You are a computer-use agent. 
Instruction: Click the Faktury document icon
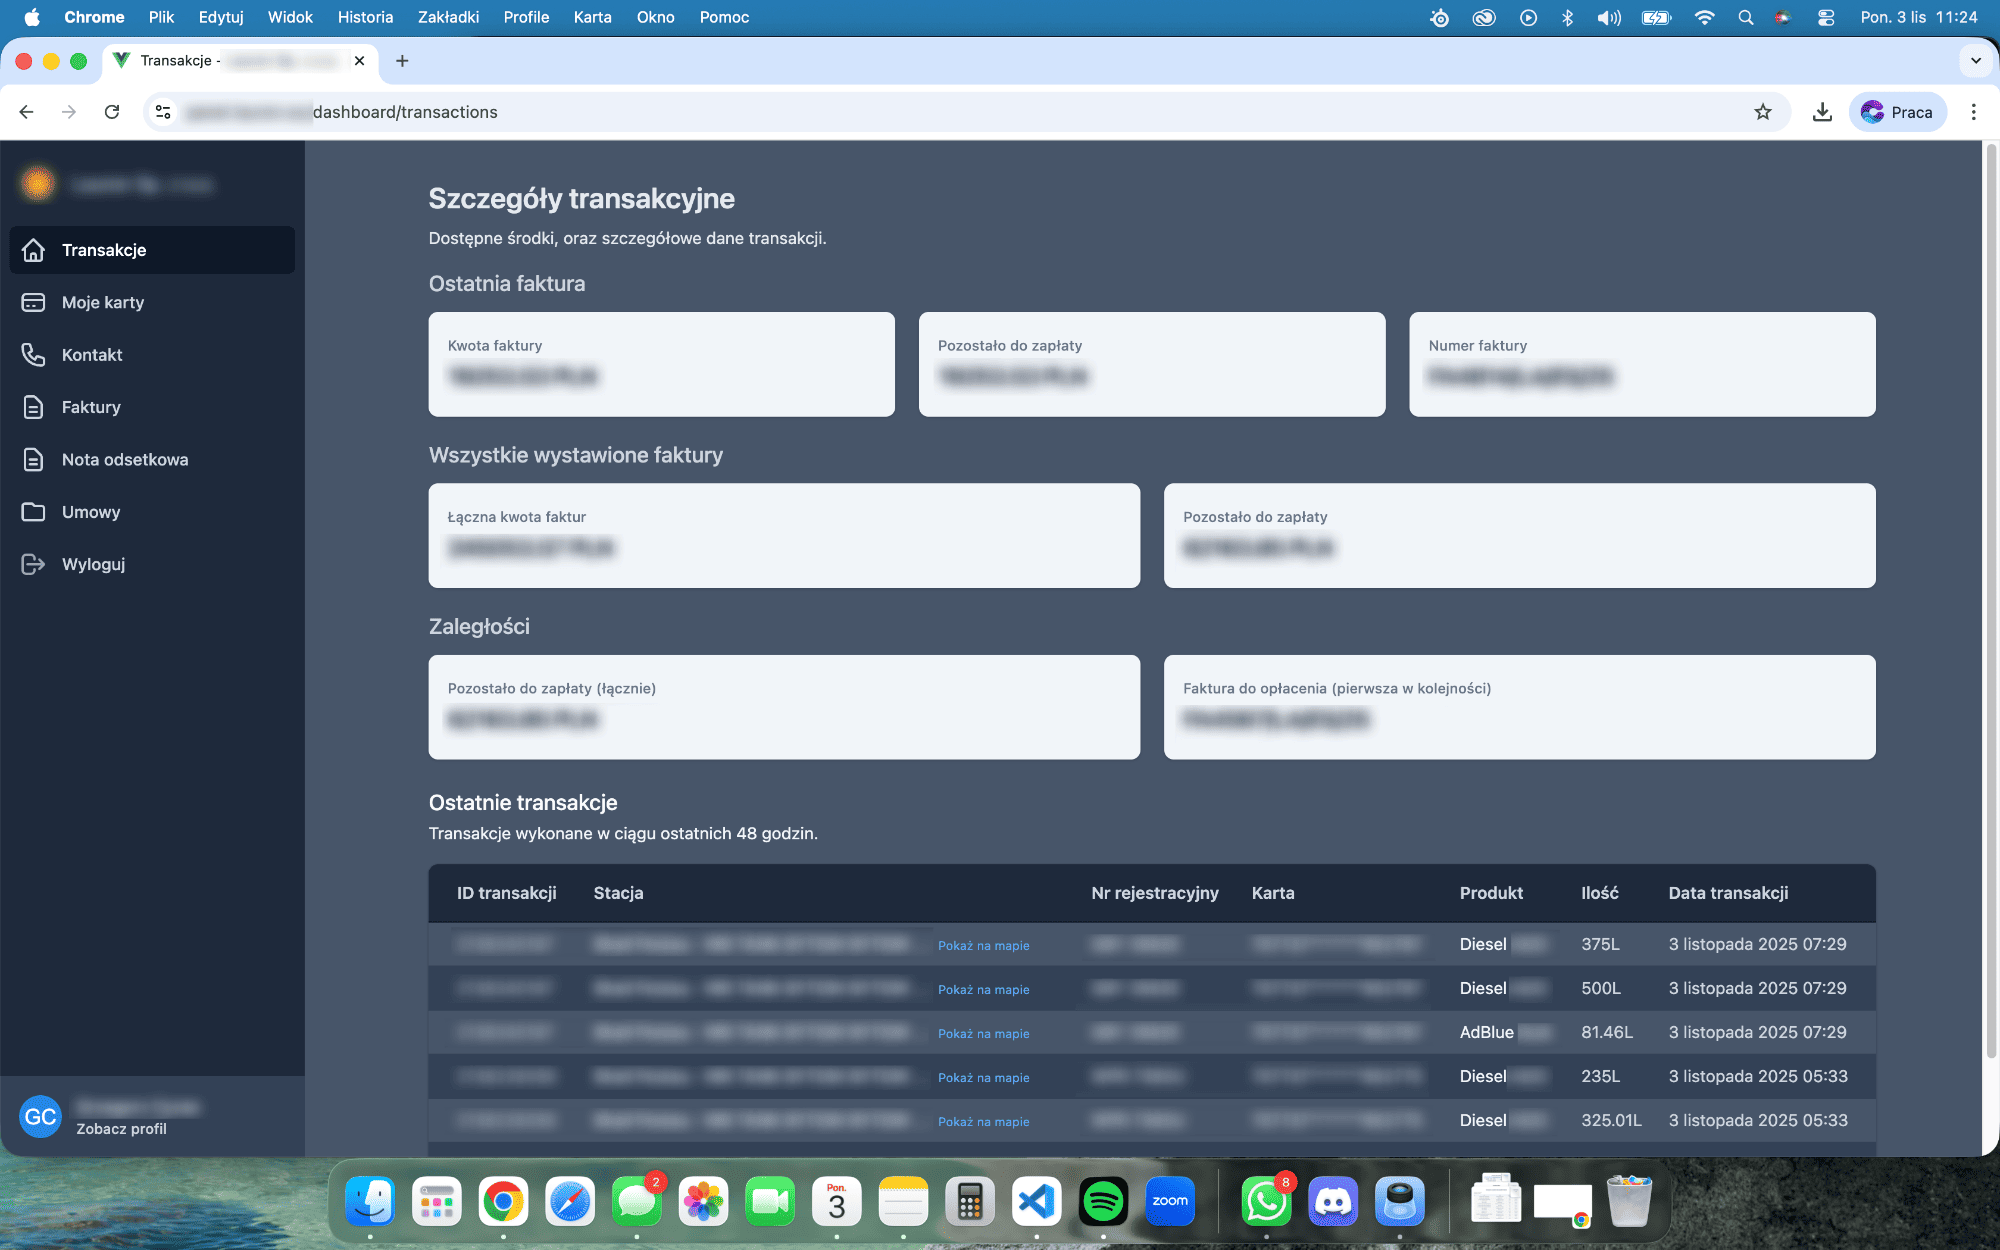[33, 407]
